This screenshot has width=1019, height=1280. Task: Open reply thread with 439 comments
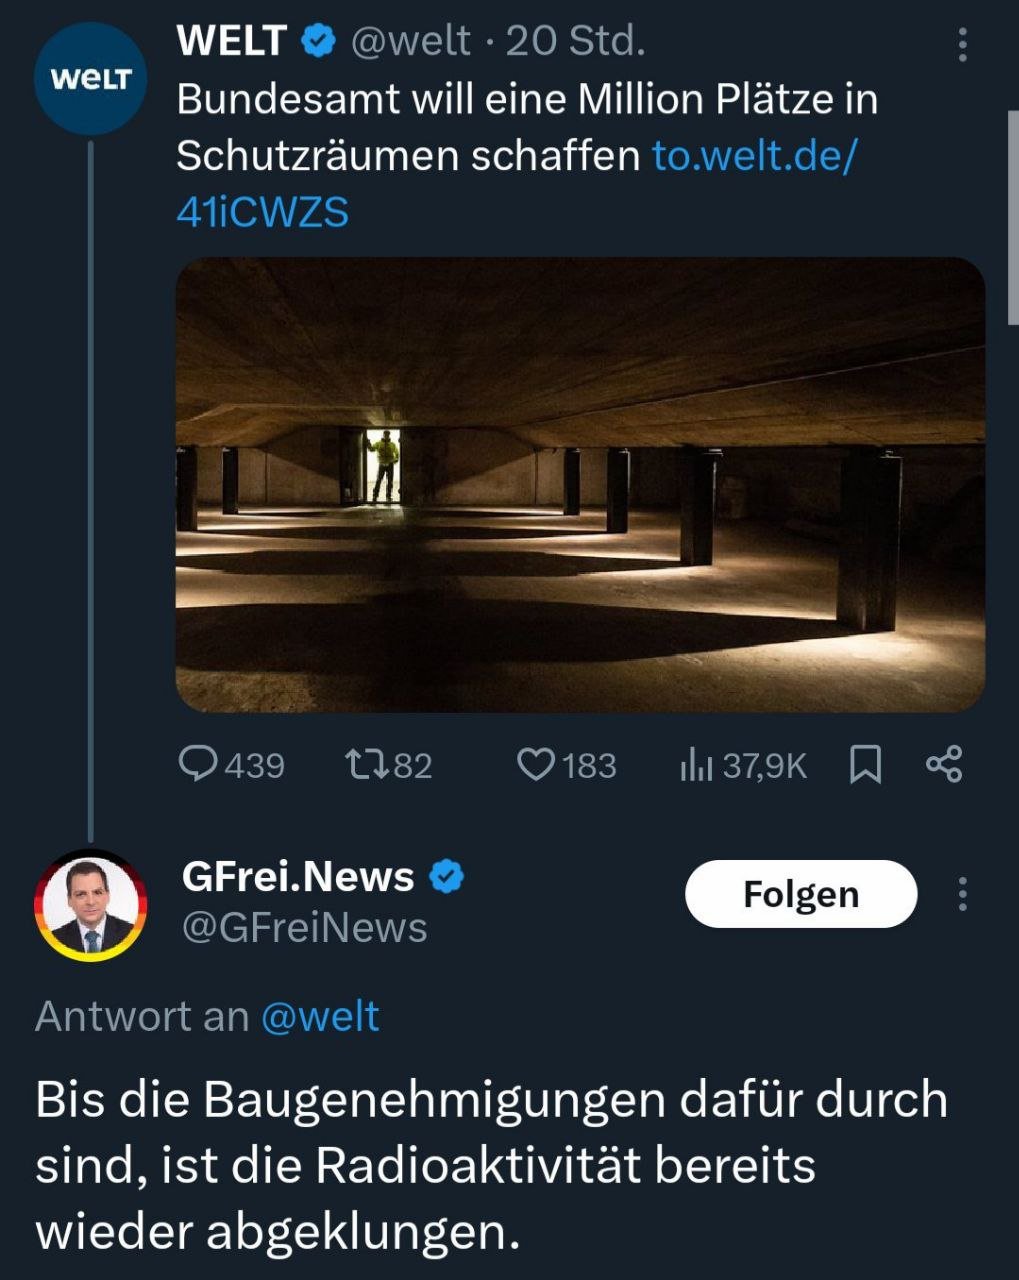coord(230,765)
